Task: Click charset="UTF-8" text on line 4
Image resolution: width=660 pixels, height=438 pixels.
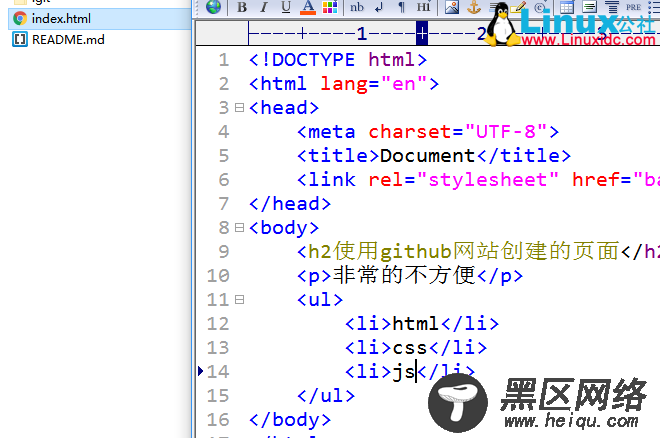Action: tap(458, 132)
